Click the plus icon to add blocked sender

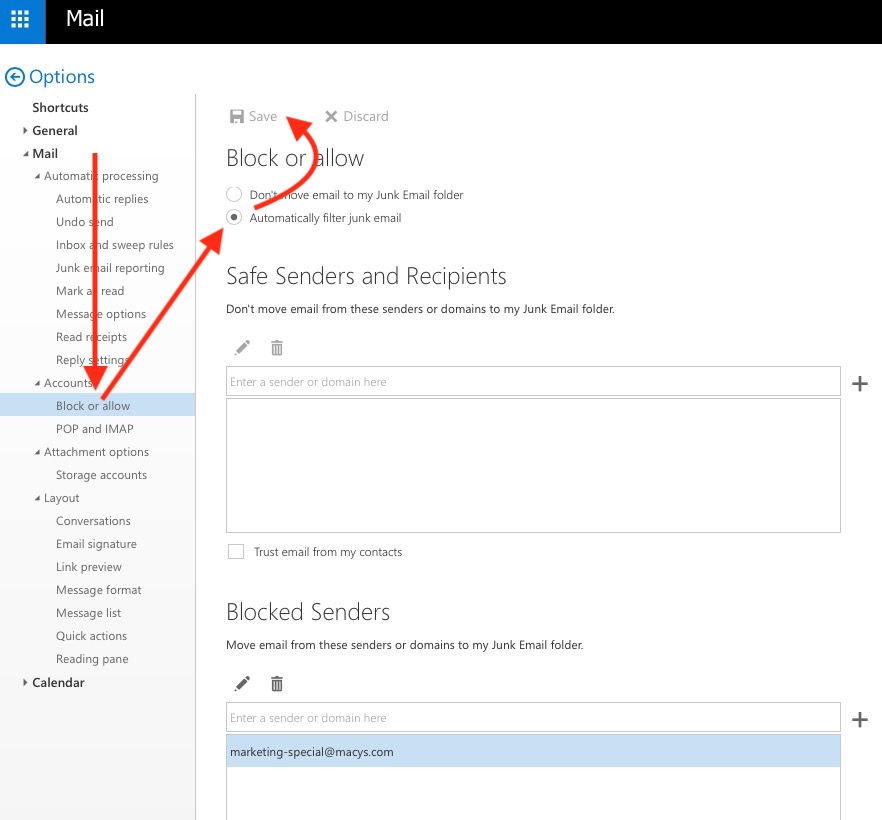click(859, 719)
